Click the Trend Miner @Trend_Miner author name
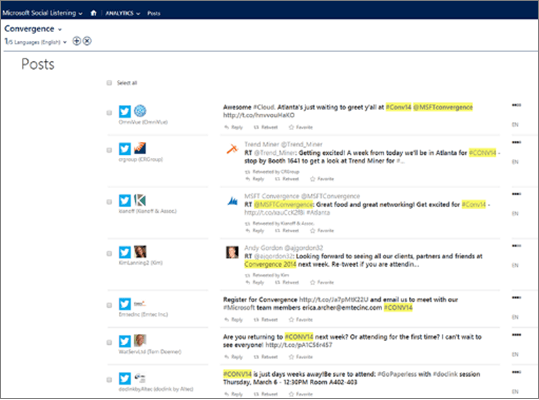 pos(284,144)
